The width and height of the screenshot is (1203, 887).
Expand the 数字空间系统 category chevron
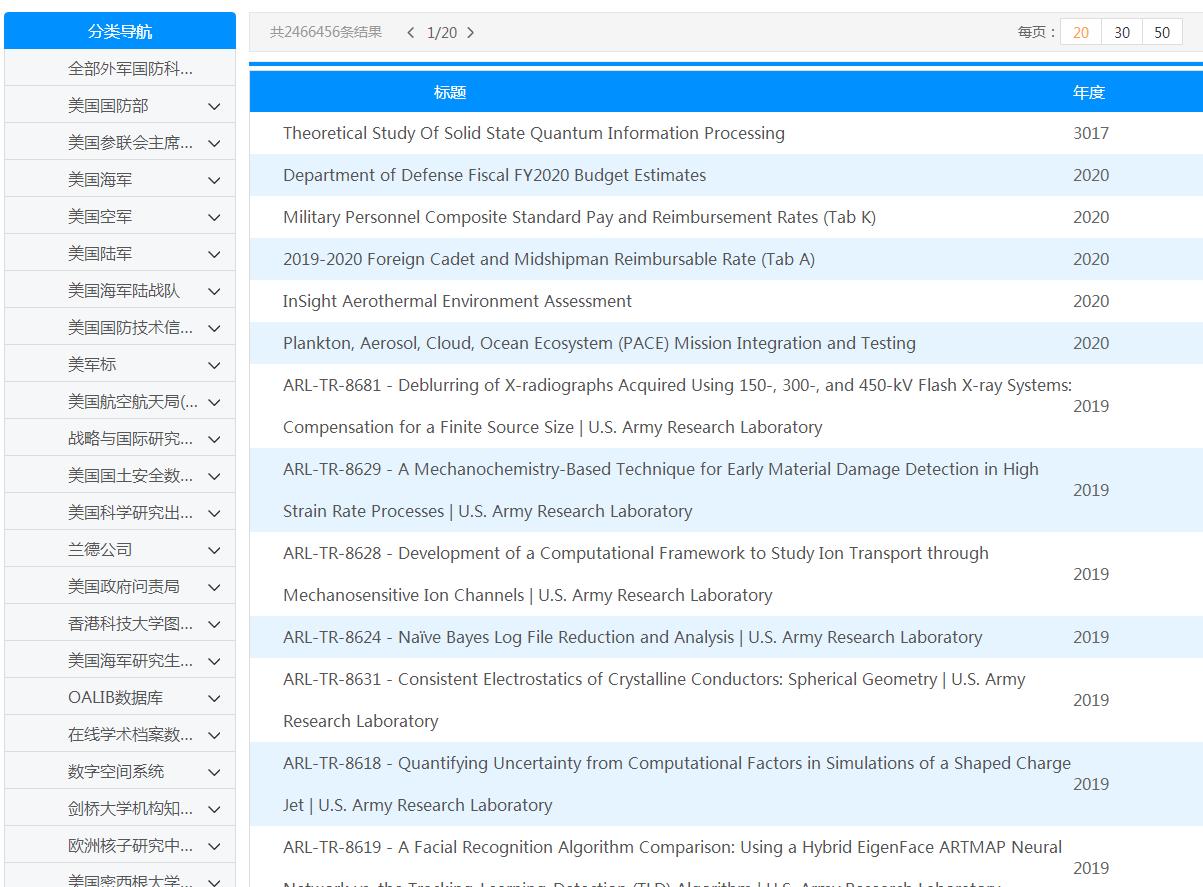[214, 772]
